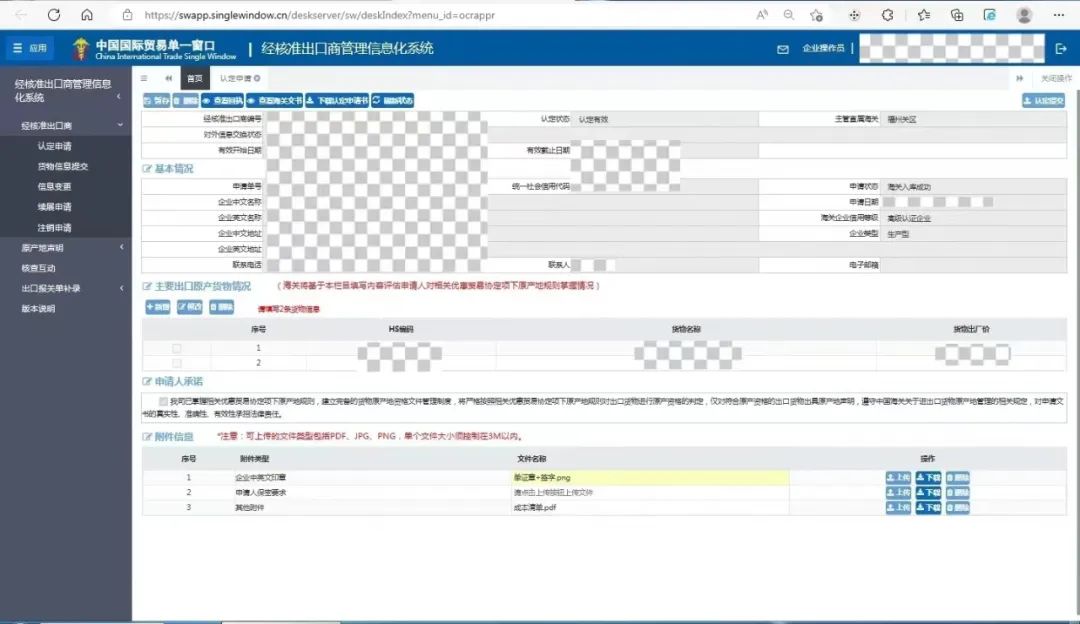
Task: Open 货物信息提交 in the sidebar
Action: (x=63, y=166)
